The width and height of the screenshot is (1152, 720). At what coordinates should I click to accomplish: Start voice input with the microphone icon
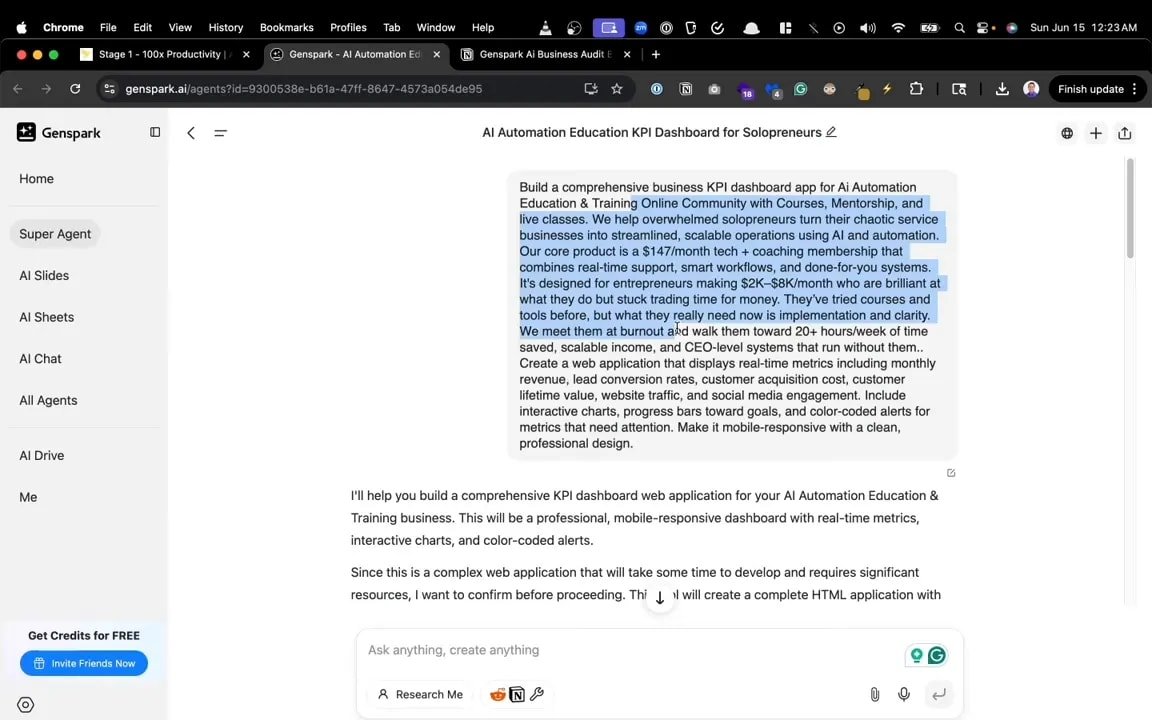(x=903, y=694)
